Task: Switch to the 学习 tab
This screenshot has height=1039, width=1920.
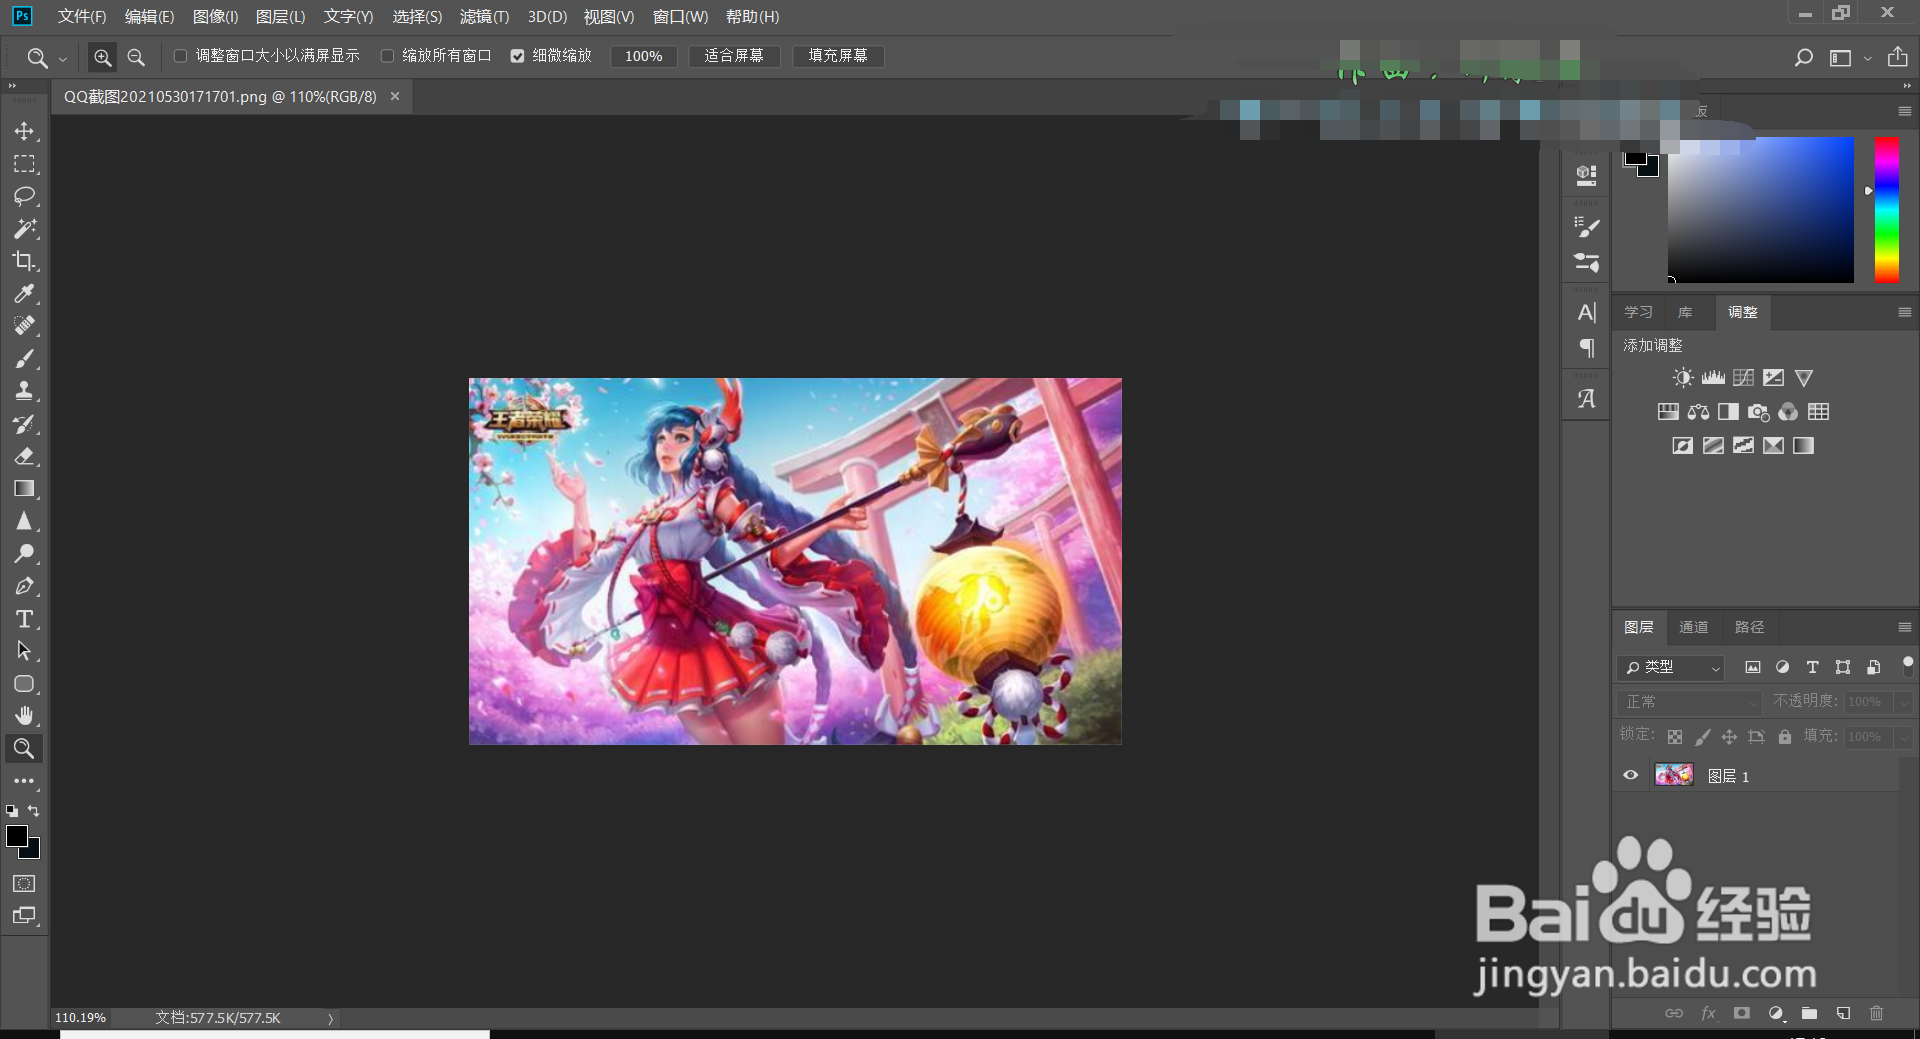Action: pyautogui.click(x=1638, y=312)
